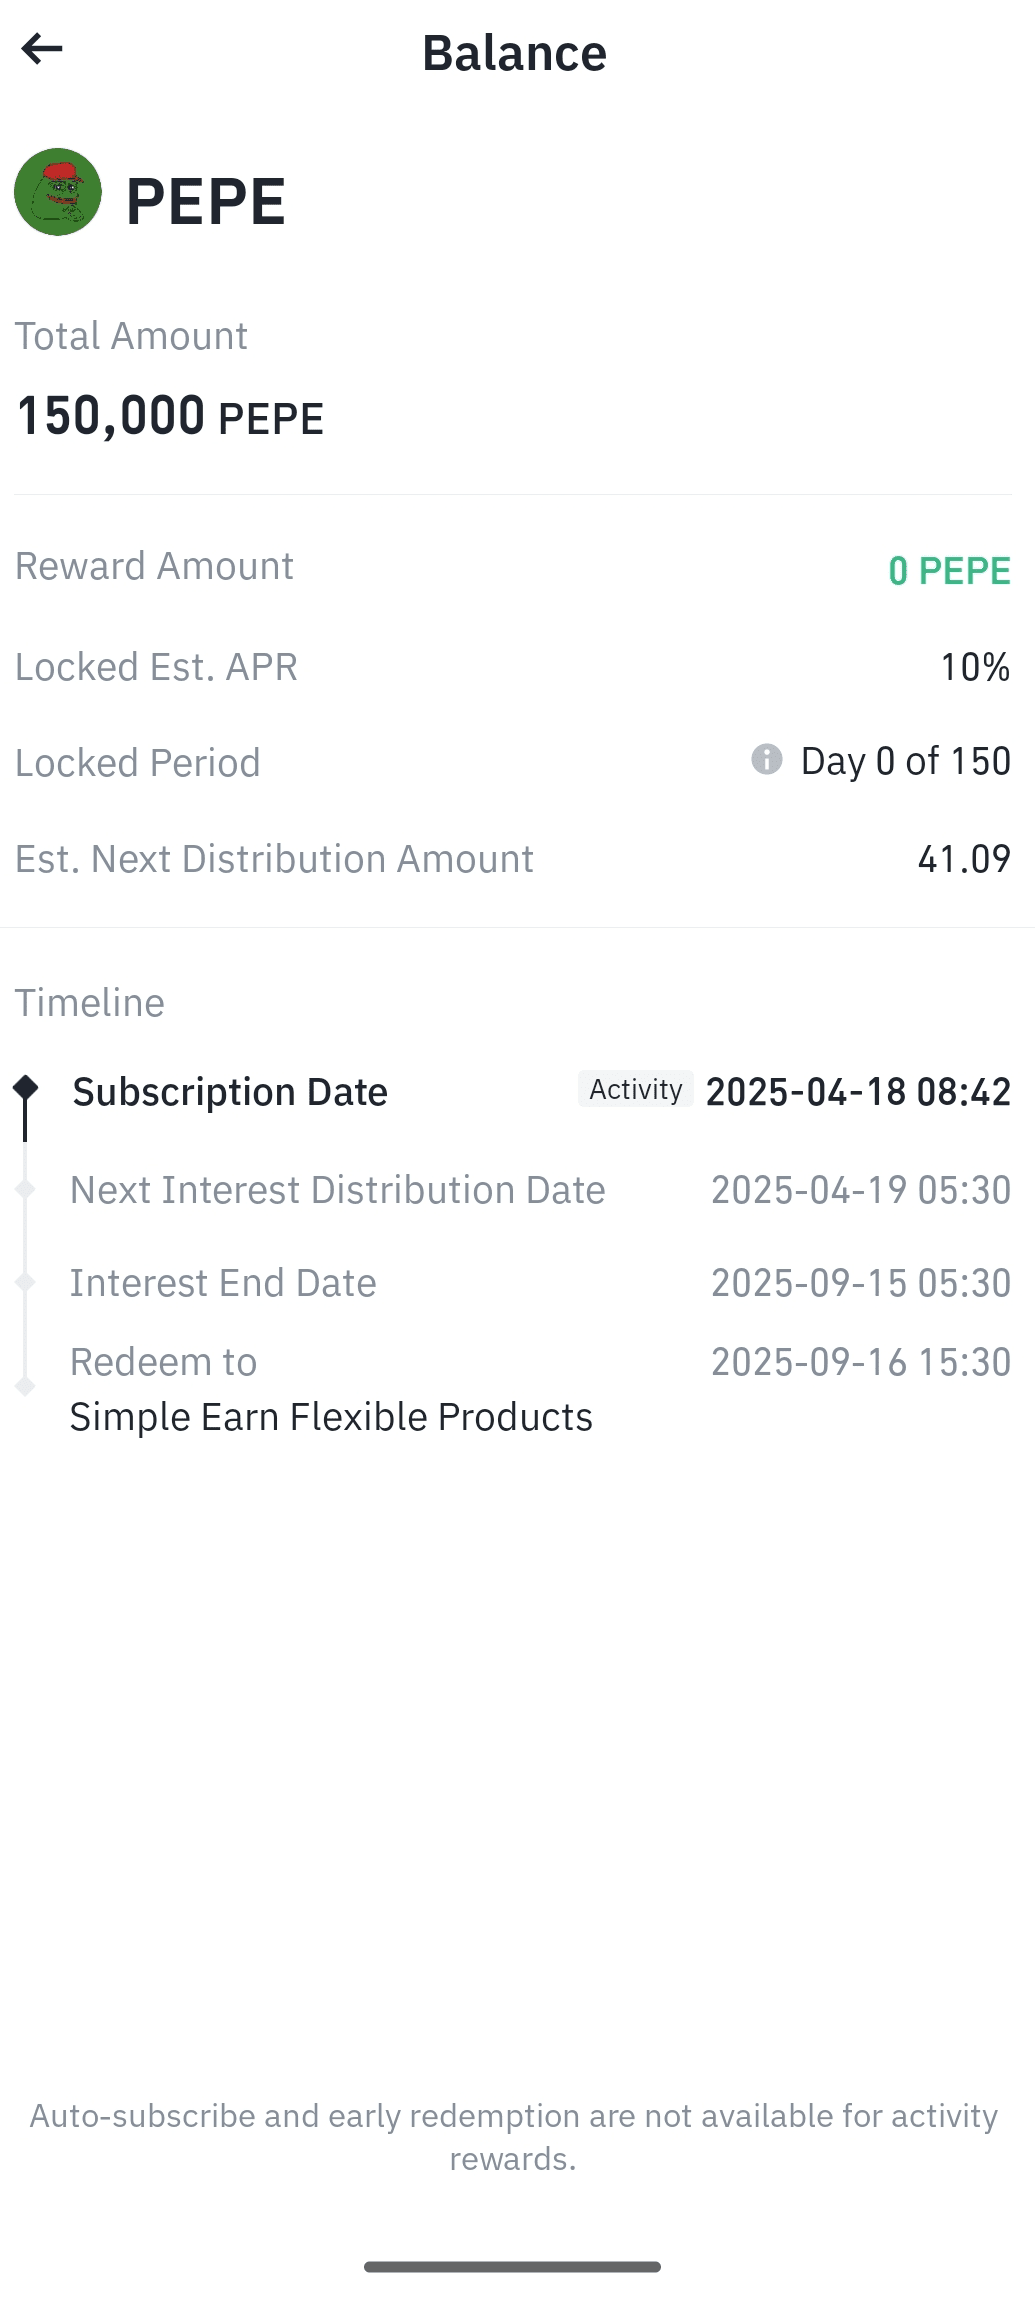This screenshot has height=2300, width=1035.
Task: Tap the Redeem to timeline marker
Action: (x=26, y=1386)
